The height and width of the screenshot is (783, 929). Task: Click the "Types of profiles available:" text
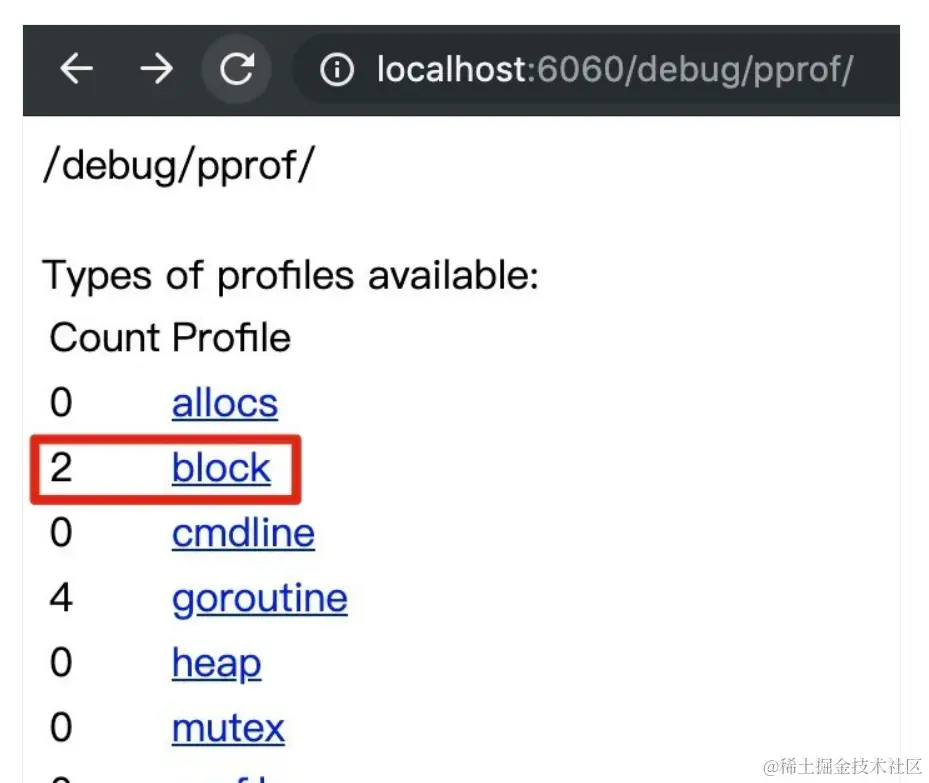coord(290,275)
